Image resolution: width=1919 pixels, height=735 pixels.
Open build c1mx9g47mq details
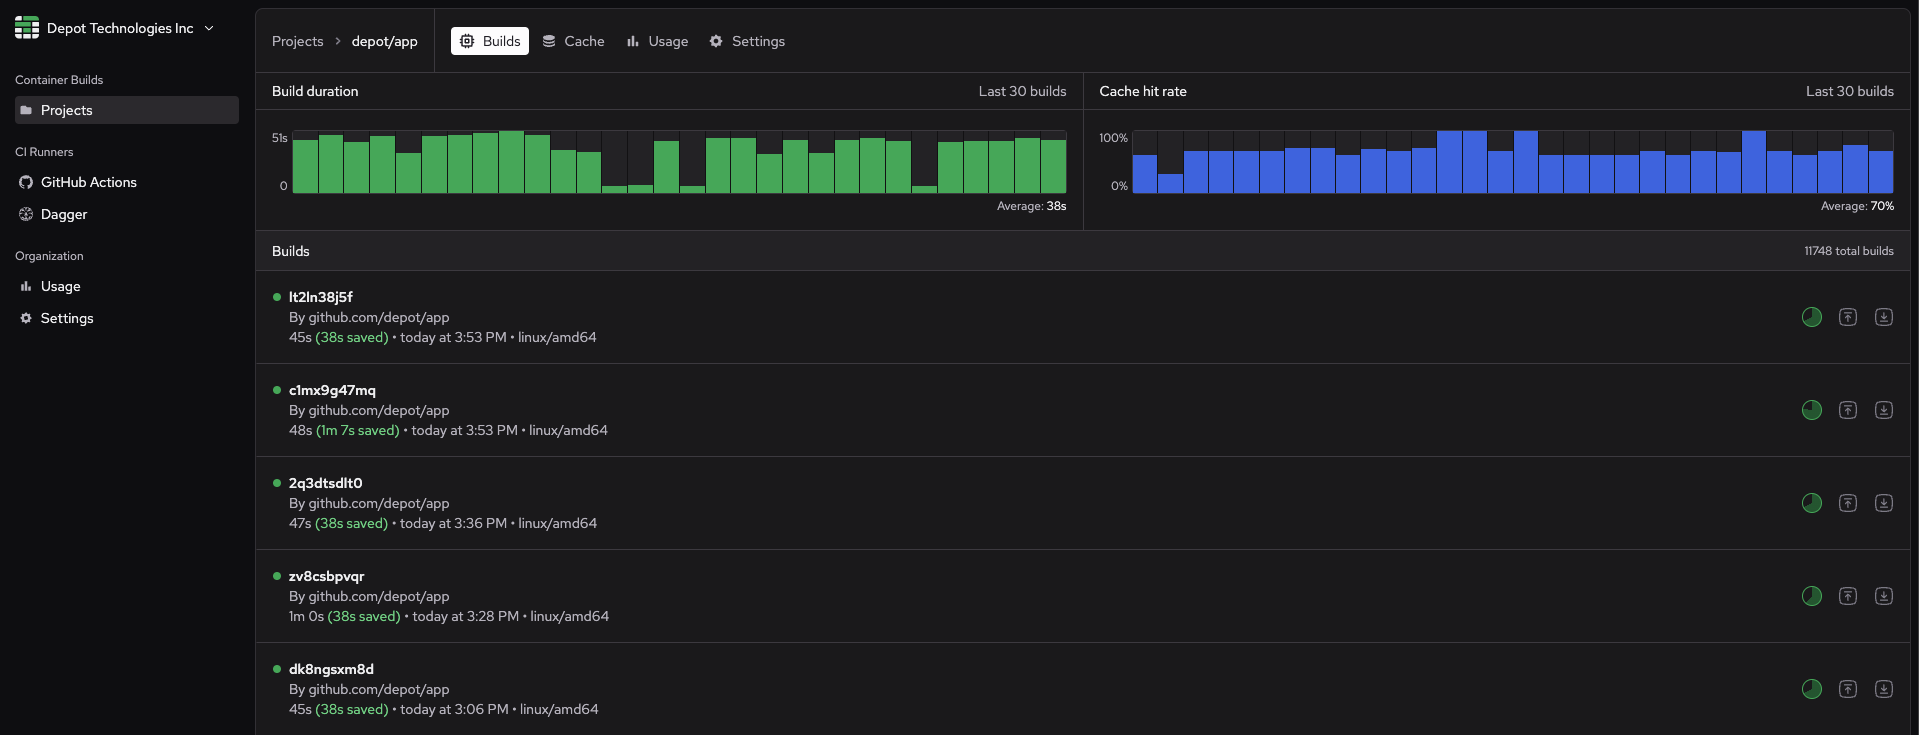(332, 390)
